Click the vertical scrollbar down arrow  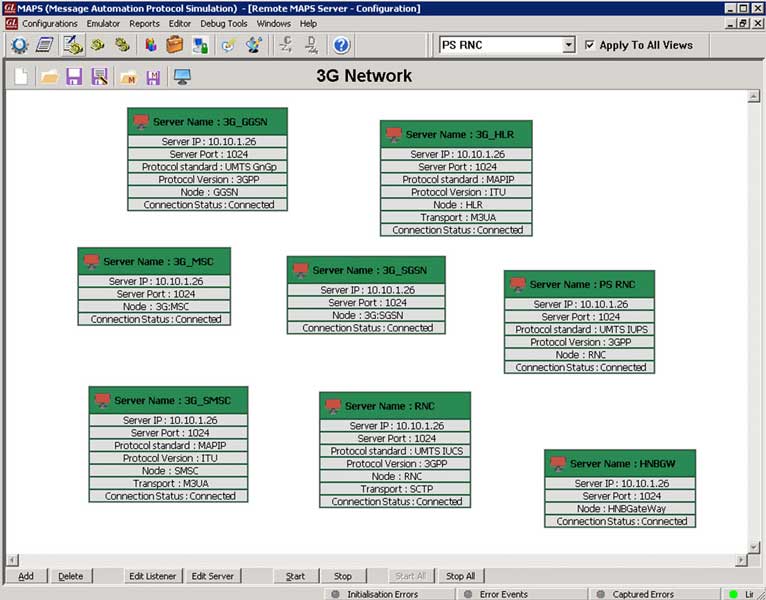(x=753, y=547)
